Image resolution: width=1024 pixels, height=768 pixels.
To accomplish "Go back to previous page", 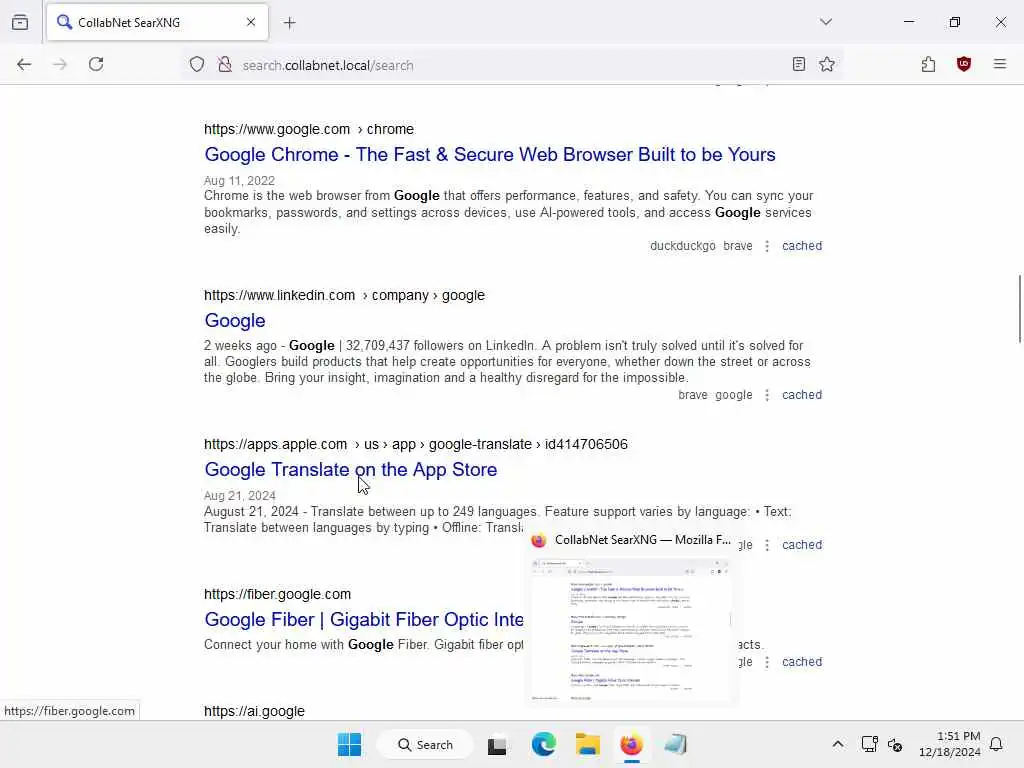I will [x=24, y=64].
